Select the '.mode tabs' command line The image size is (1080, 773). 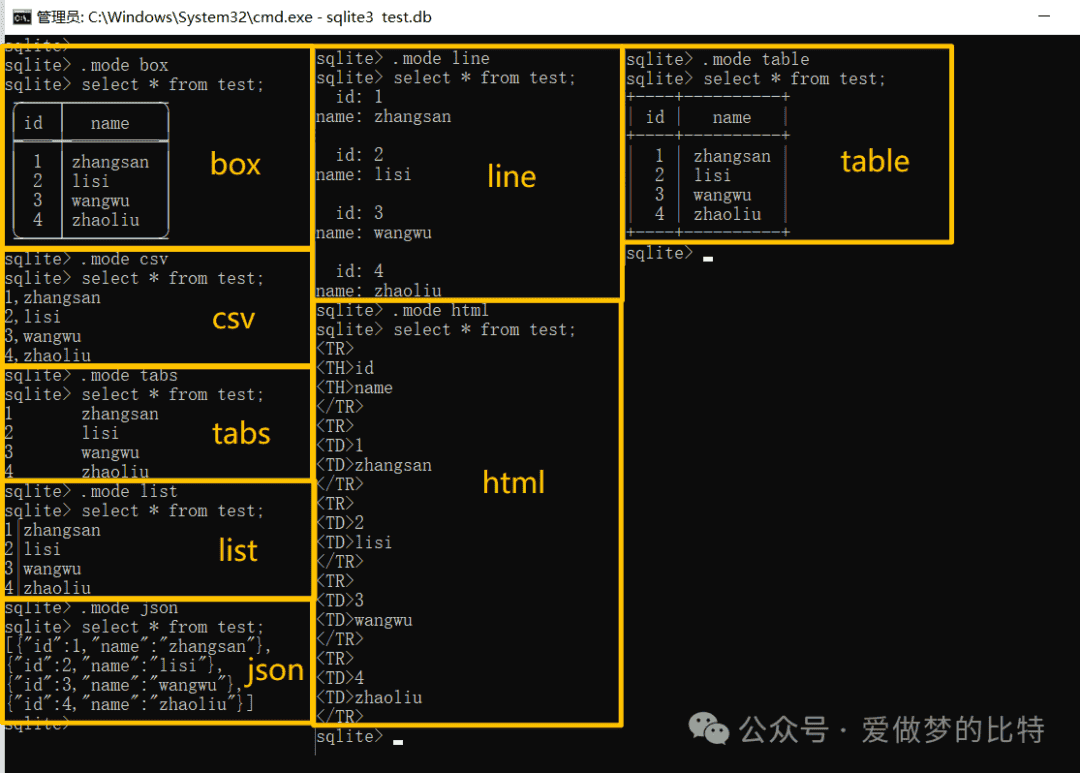(92, 375)
